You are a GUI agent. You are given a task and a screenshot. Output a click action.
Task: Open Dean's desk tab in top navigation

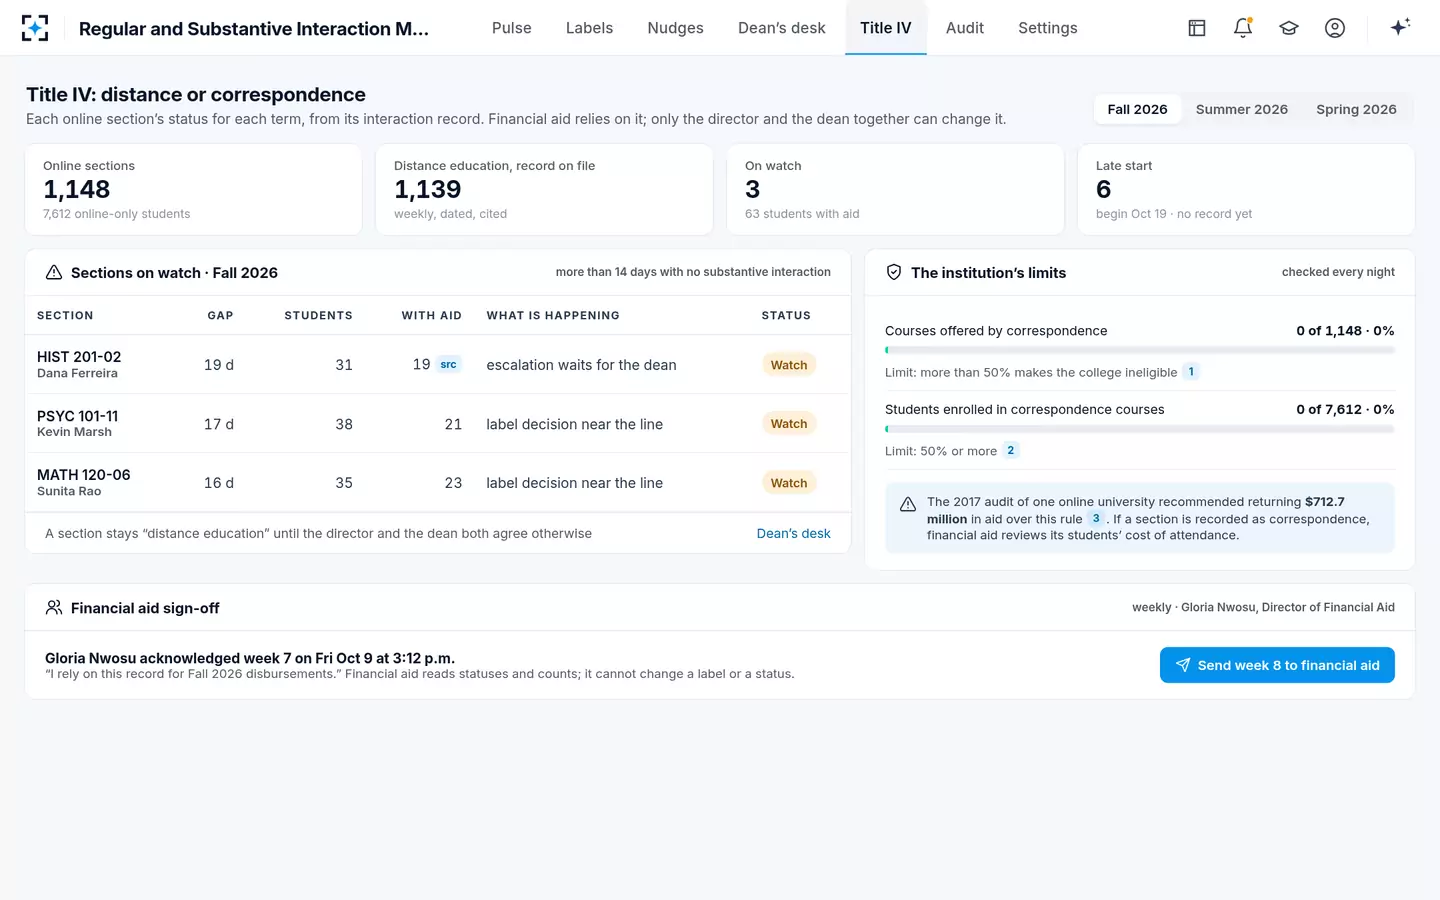point(782,28)
